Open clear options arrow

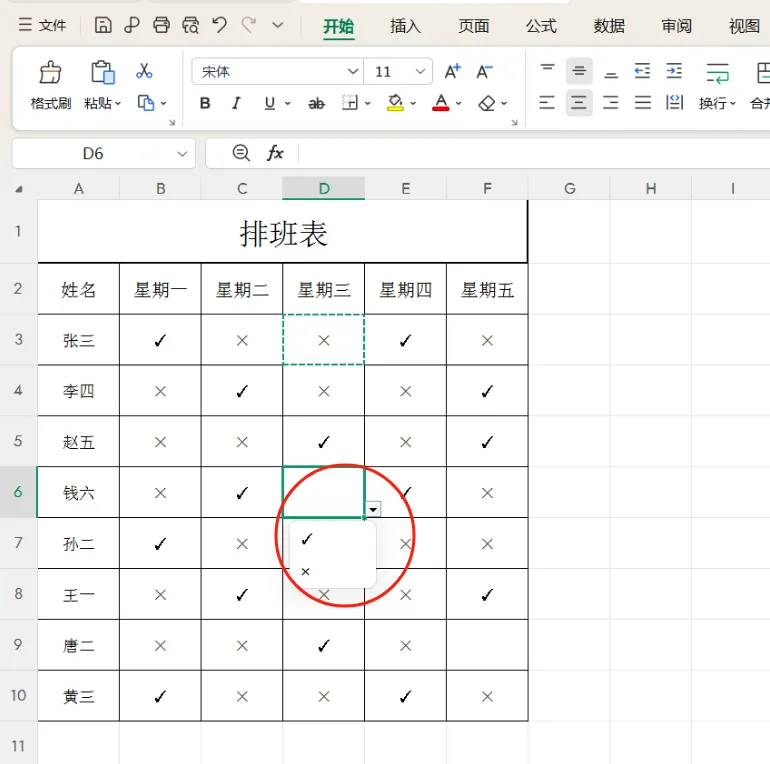[x=504, y=104]
